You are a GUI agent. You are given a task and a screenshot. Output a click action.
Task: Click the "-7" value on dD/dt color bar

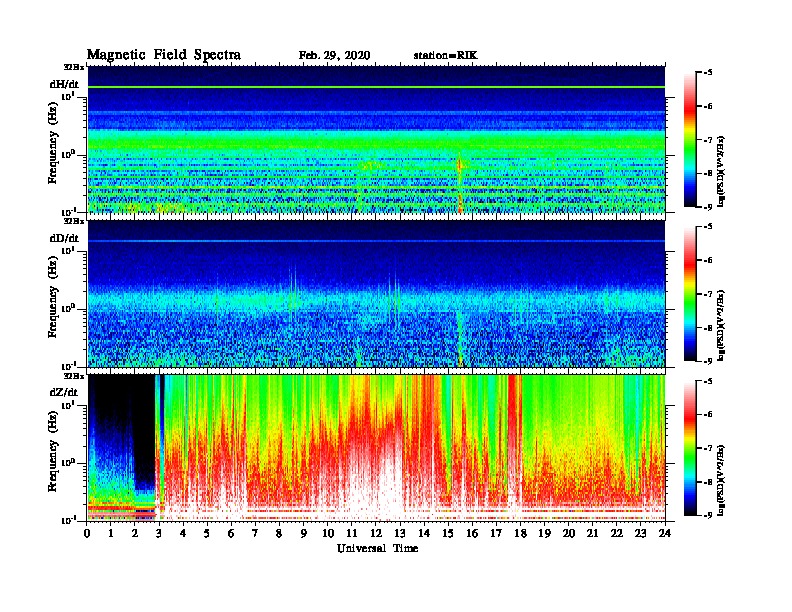[x=708, y=294]
